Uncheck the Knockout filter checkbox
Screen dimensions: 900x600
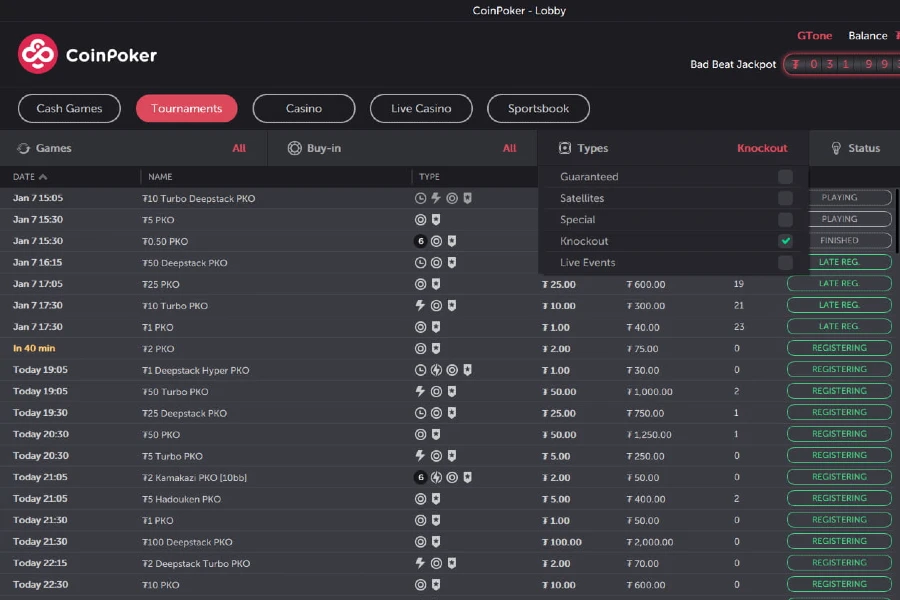click(786, 240)
